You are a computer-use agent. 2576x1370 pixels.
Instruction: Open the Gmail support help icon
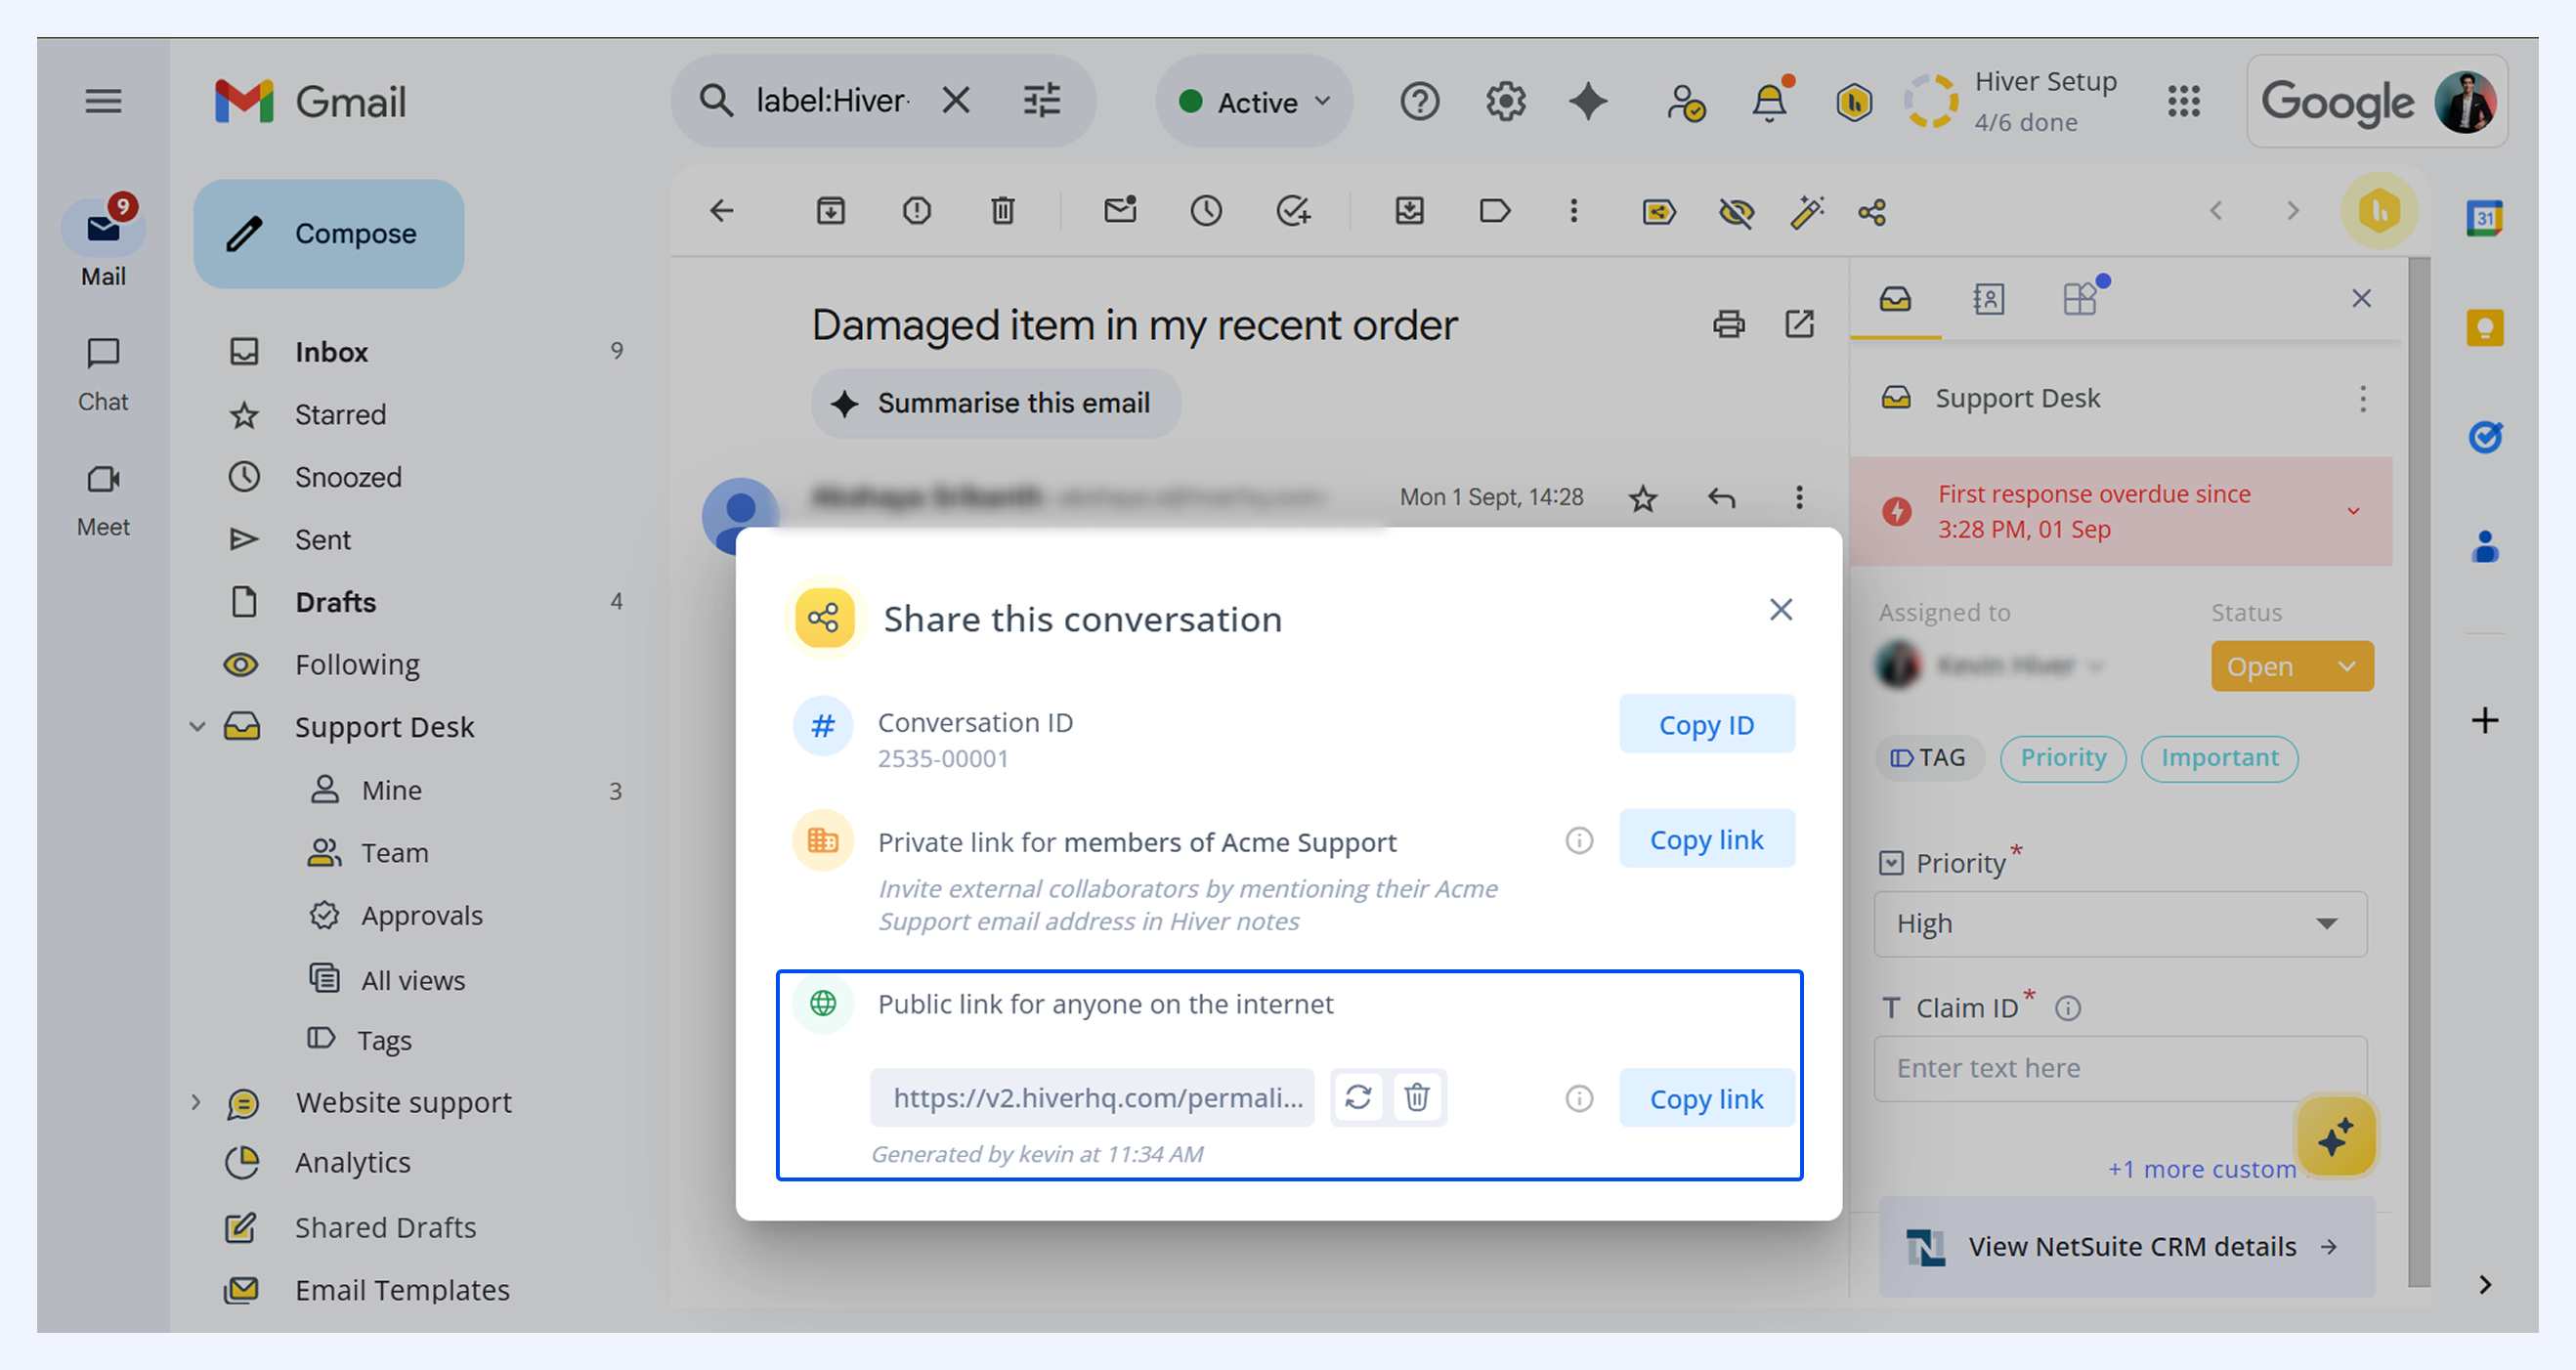click(x=1419, y=101)
